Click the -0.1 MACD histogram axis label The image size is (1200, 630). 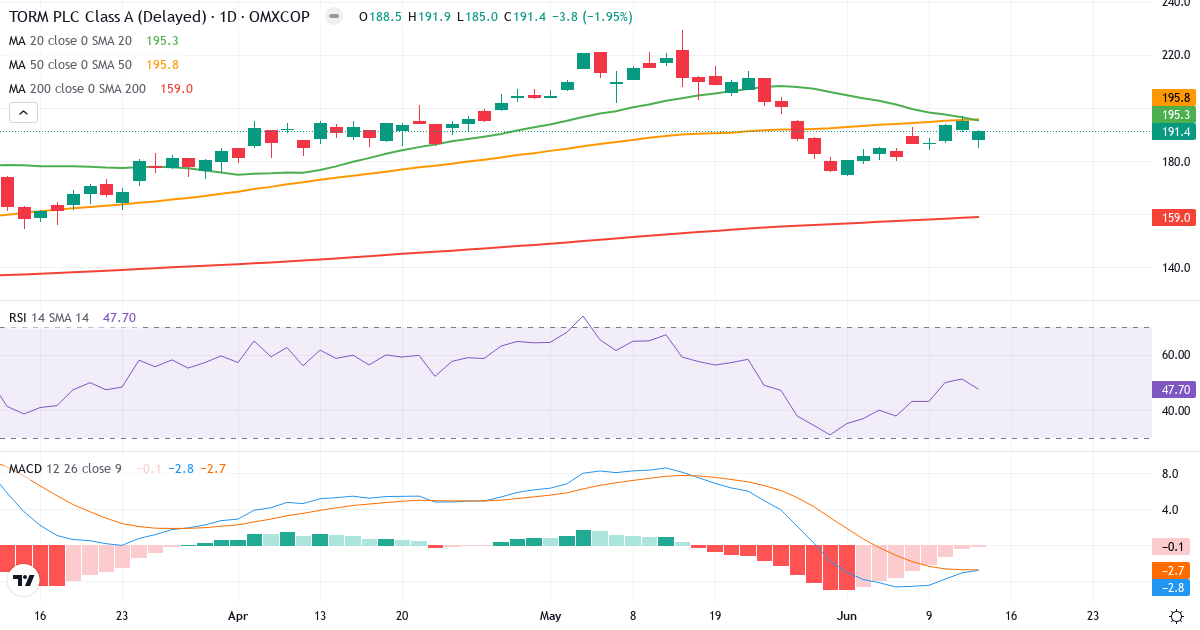[x=1175, y=547]
